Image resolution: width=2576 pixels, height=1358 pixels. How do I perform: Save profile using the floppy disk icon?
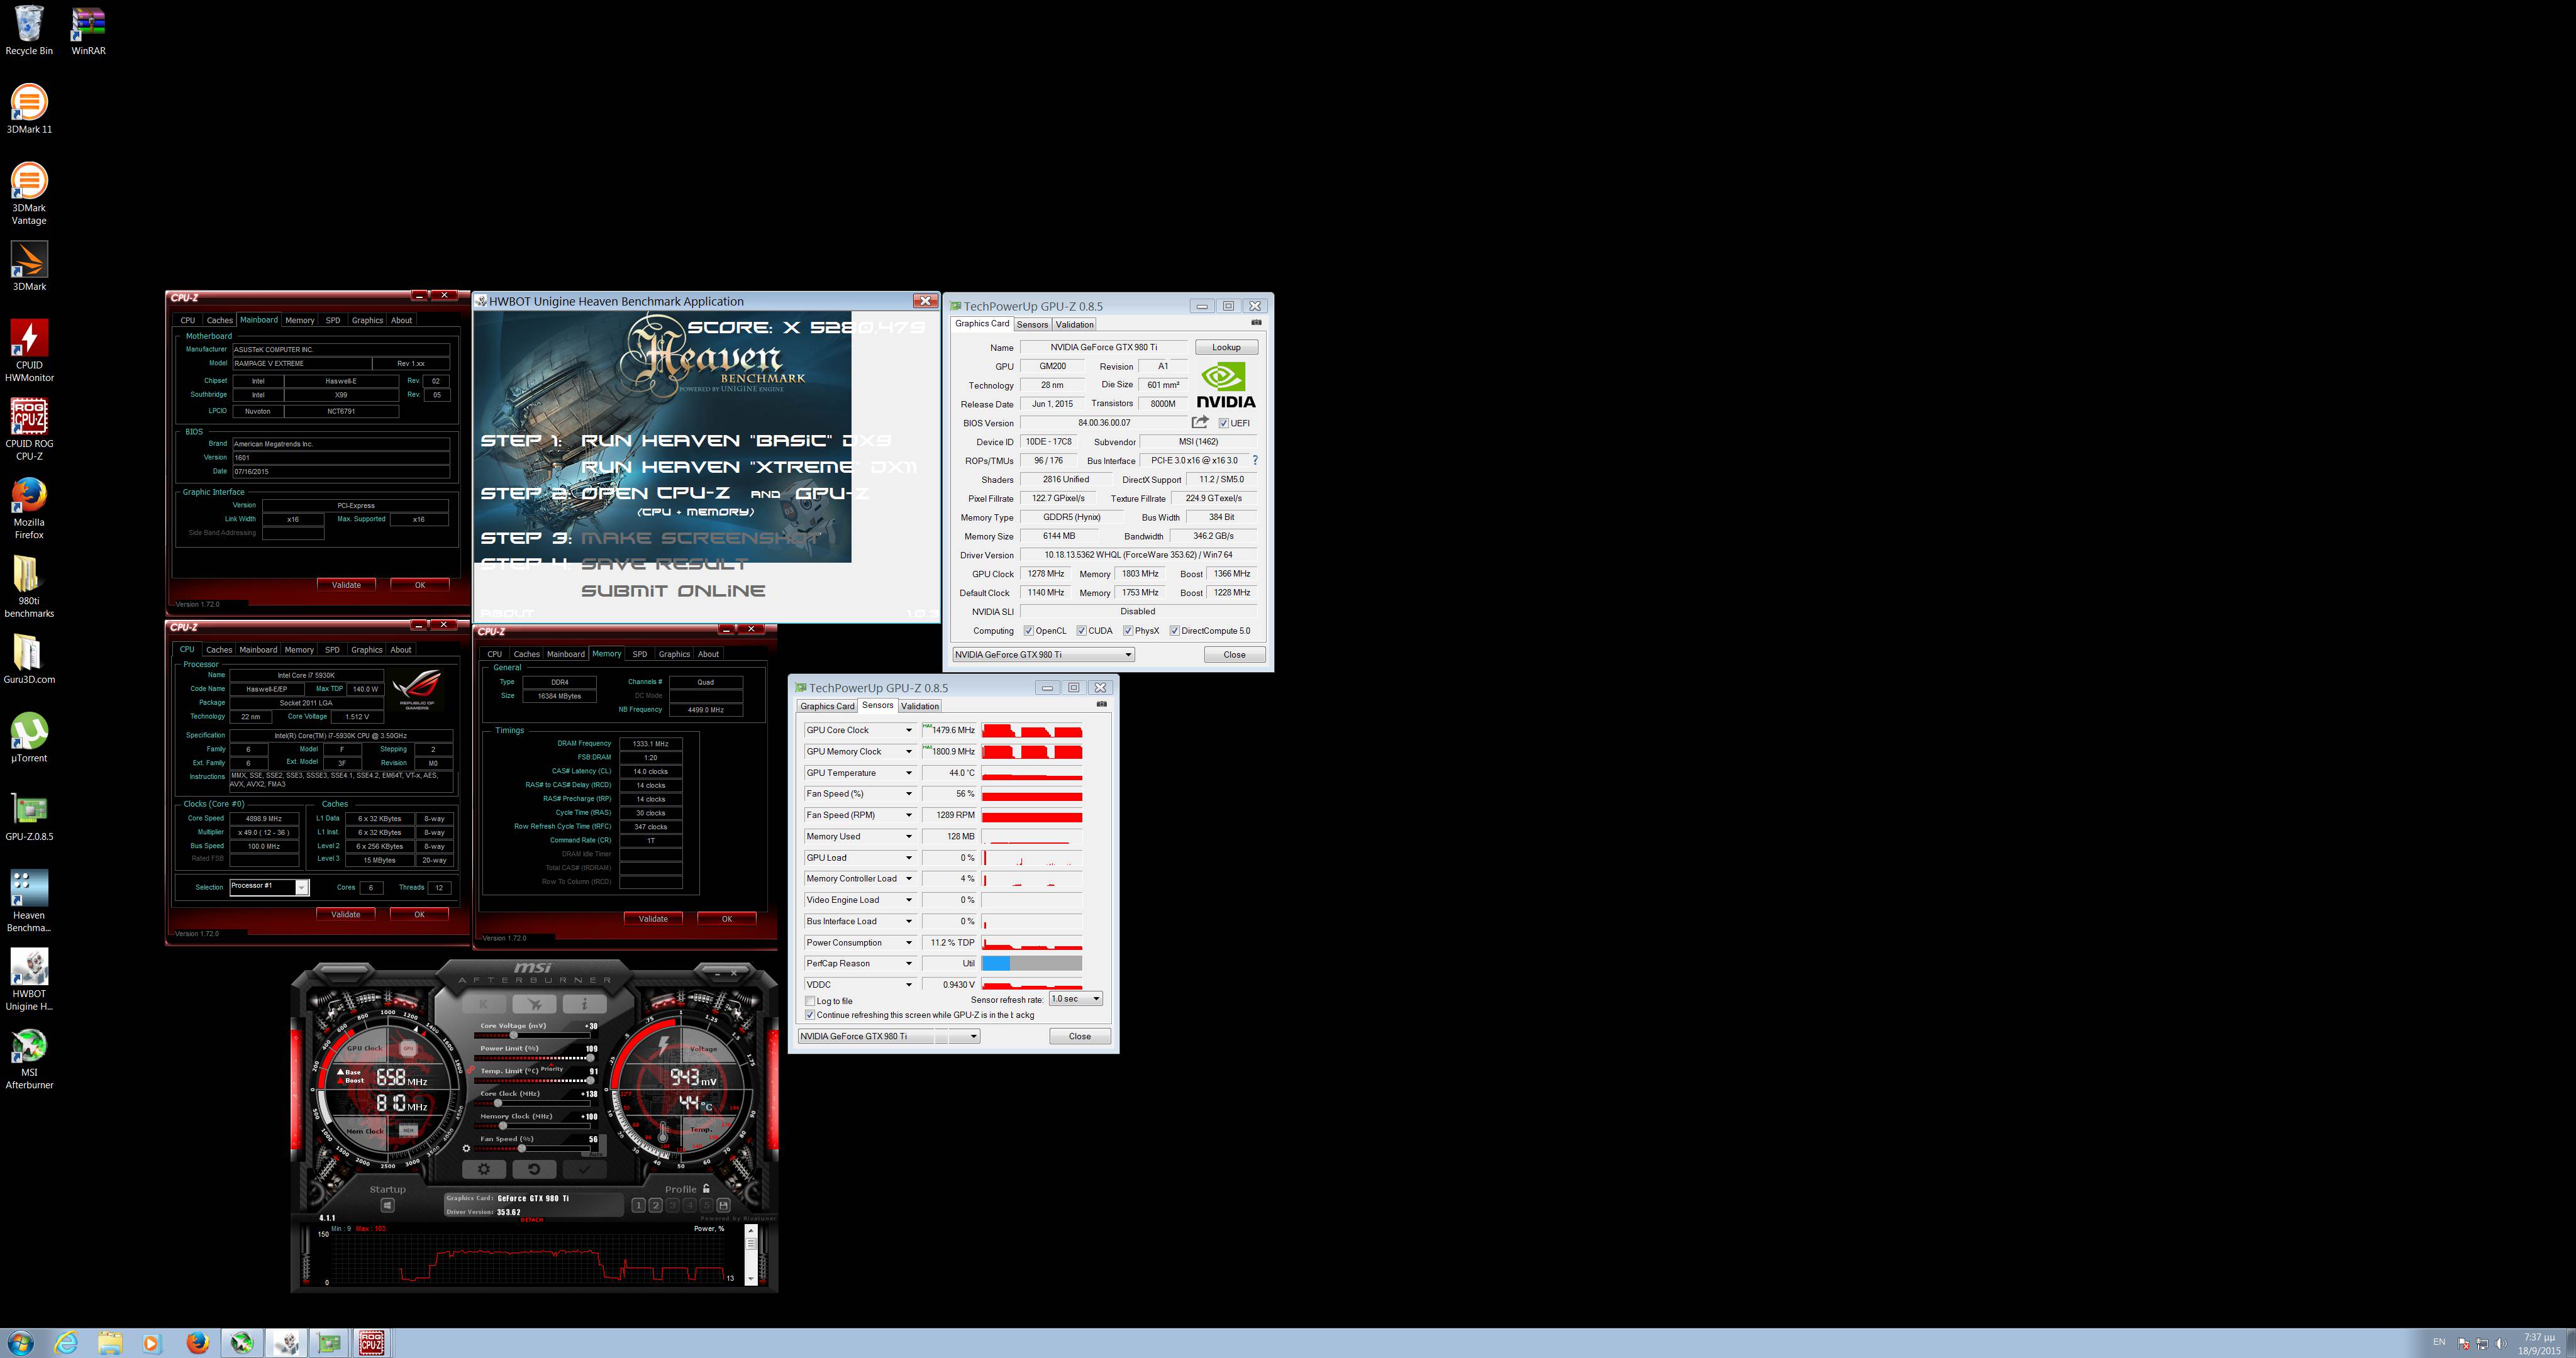coord(723,1205)
